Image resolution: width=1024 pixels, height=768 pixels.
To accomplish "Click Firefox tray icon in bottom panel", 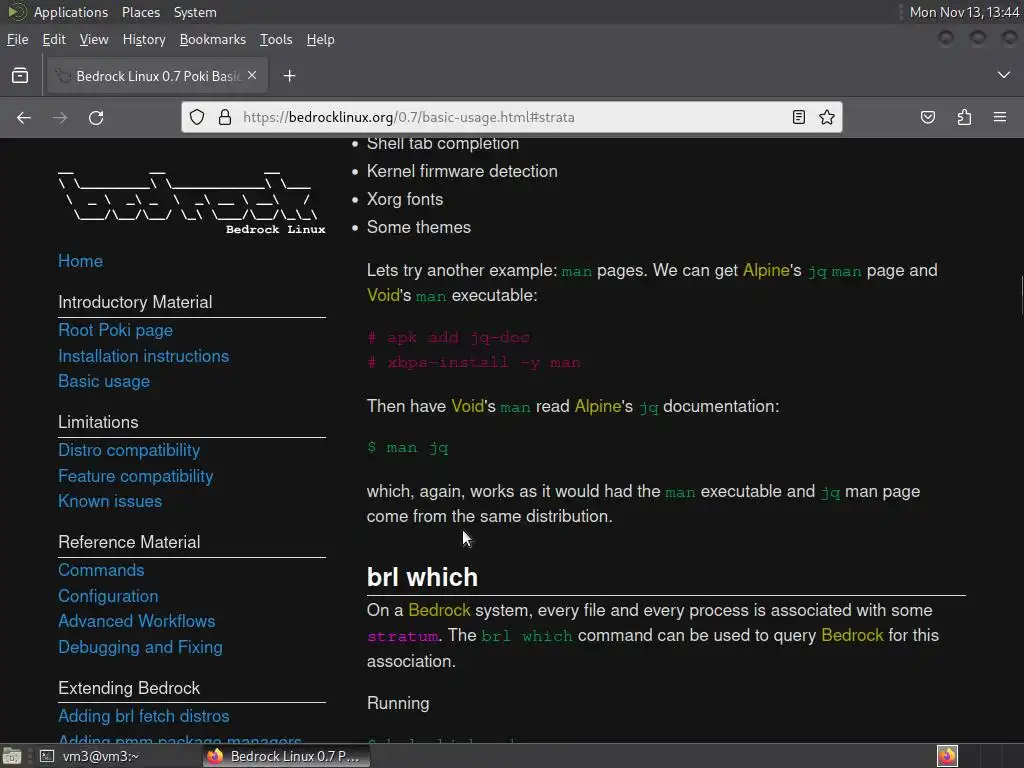I will [x=948, y=756].
